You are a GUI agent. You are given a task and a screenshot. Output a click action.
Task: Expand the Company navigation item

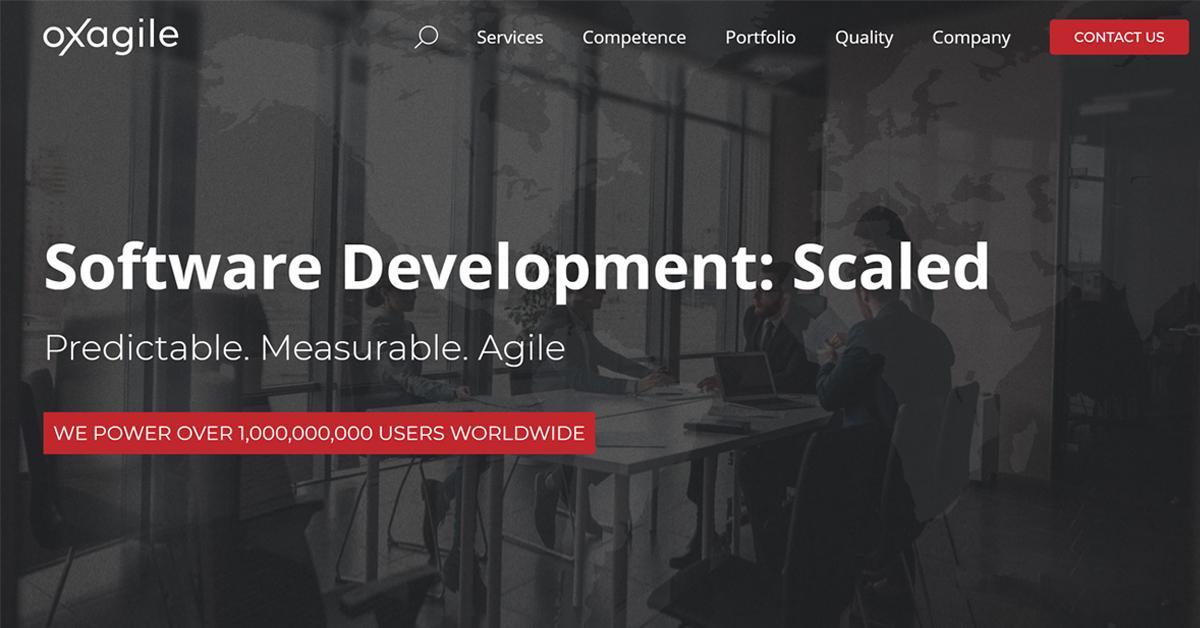(x=971, y=37)
